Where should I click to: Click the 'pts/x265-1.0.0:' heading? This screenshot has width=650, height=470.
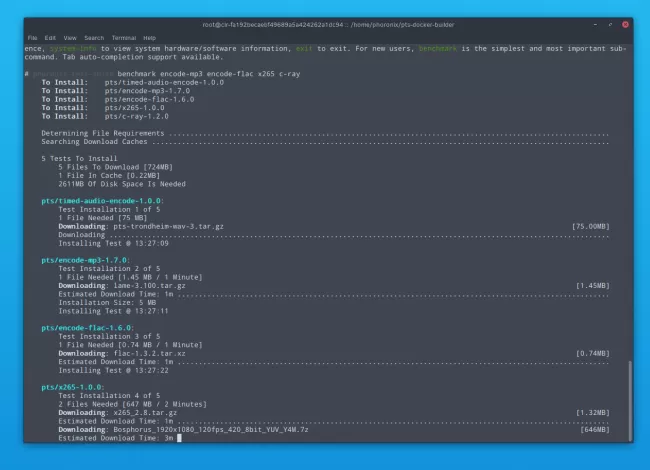click(73, 387)
